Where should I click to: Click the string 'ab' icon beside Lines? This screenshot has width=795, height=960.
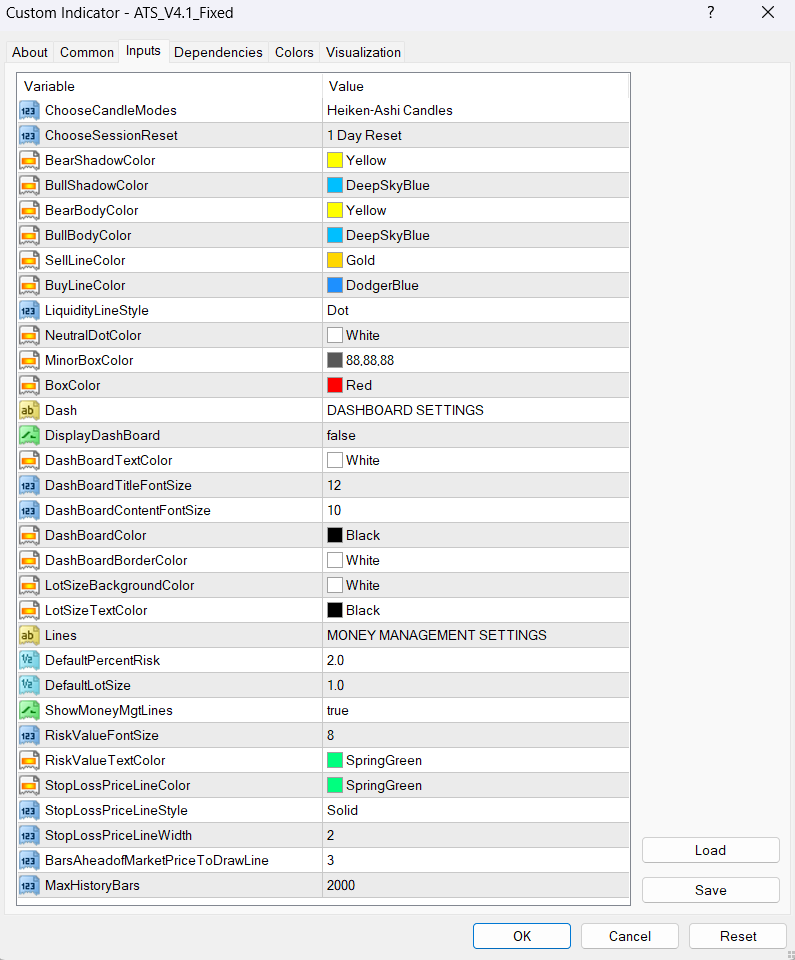(x=29, y=635)
